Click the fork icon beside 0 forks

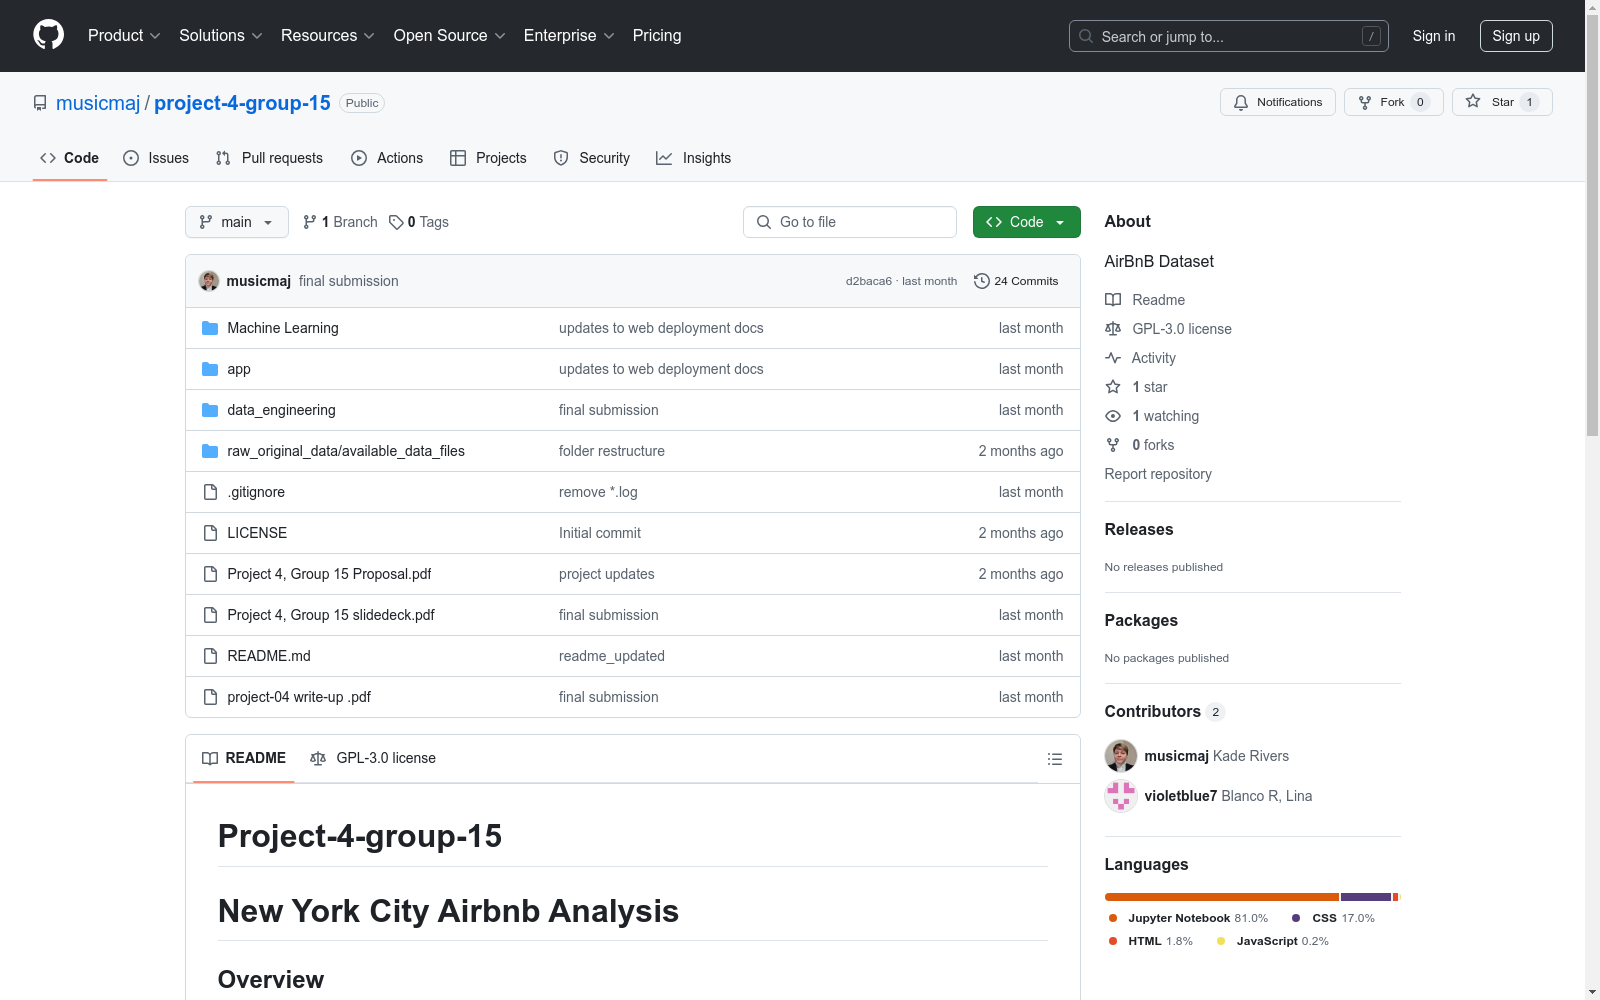(1113, 445)
